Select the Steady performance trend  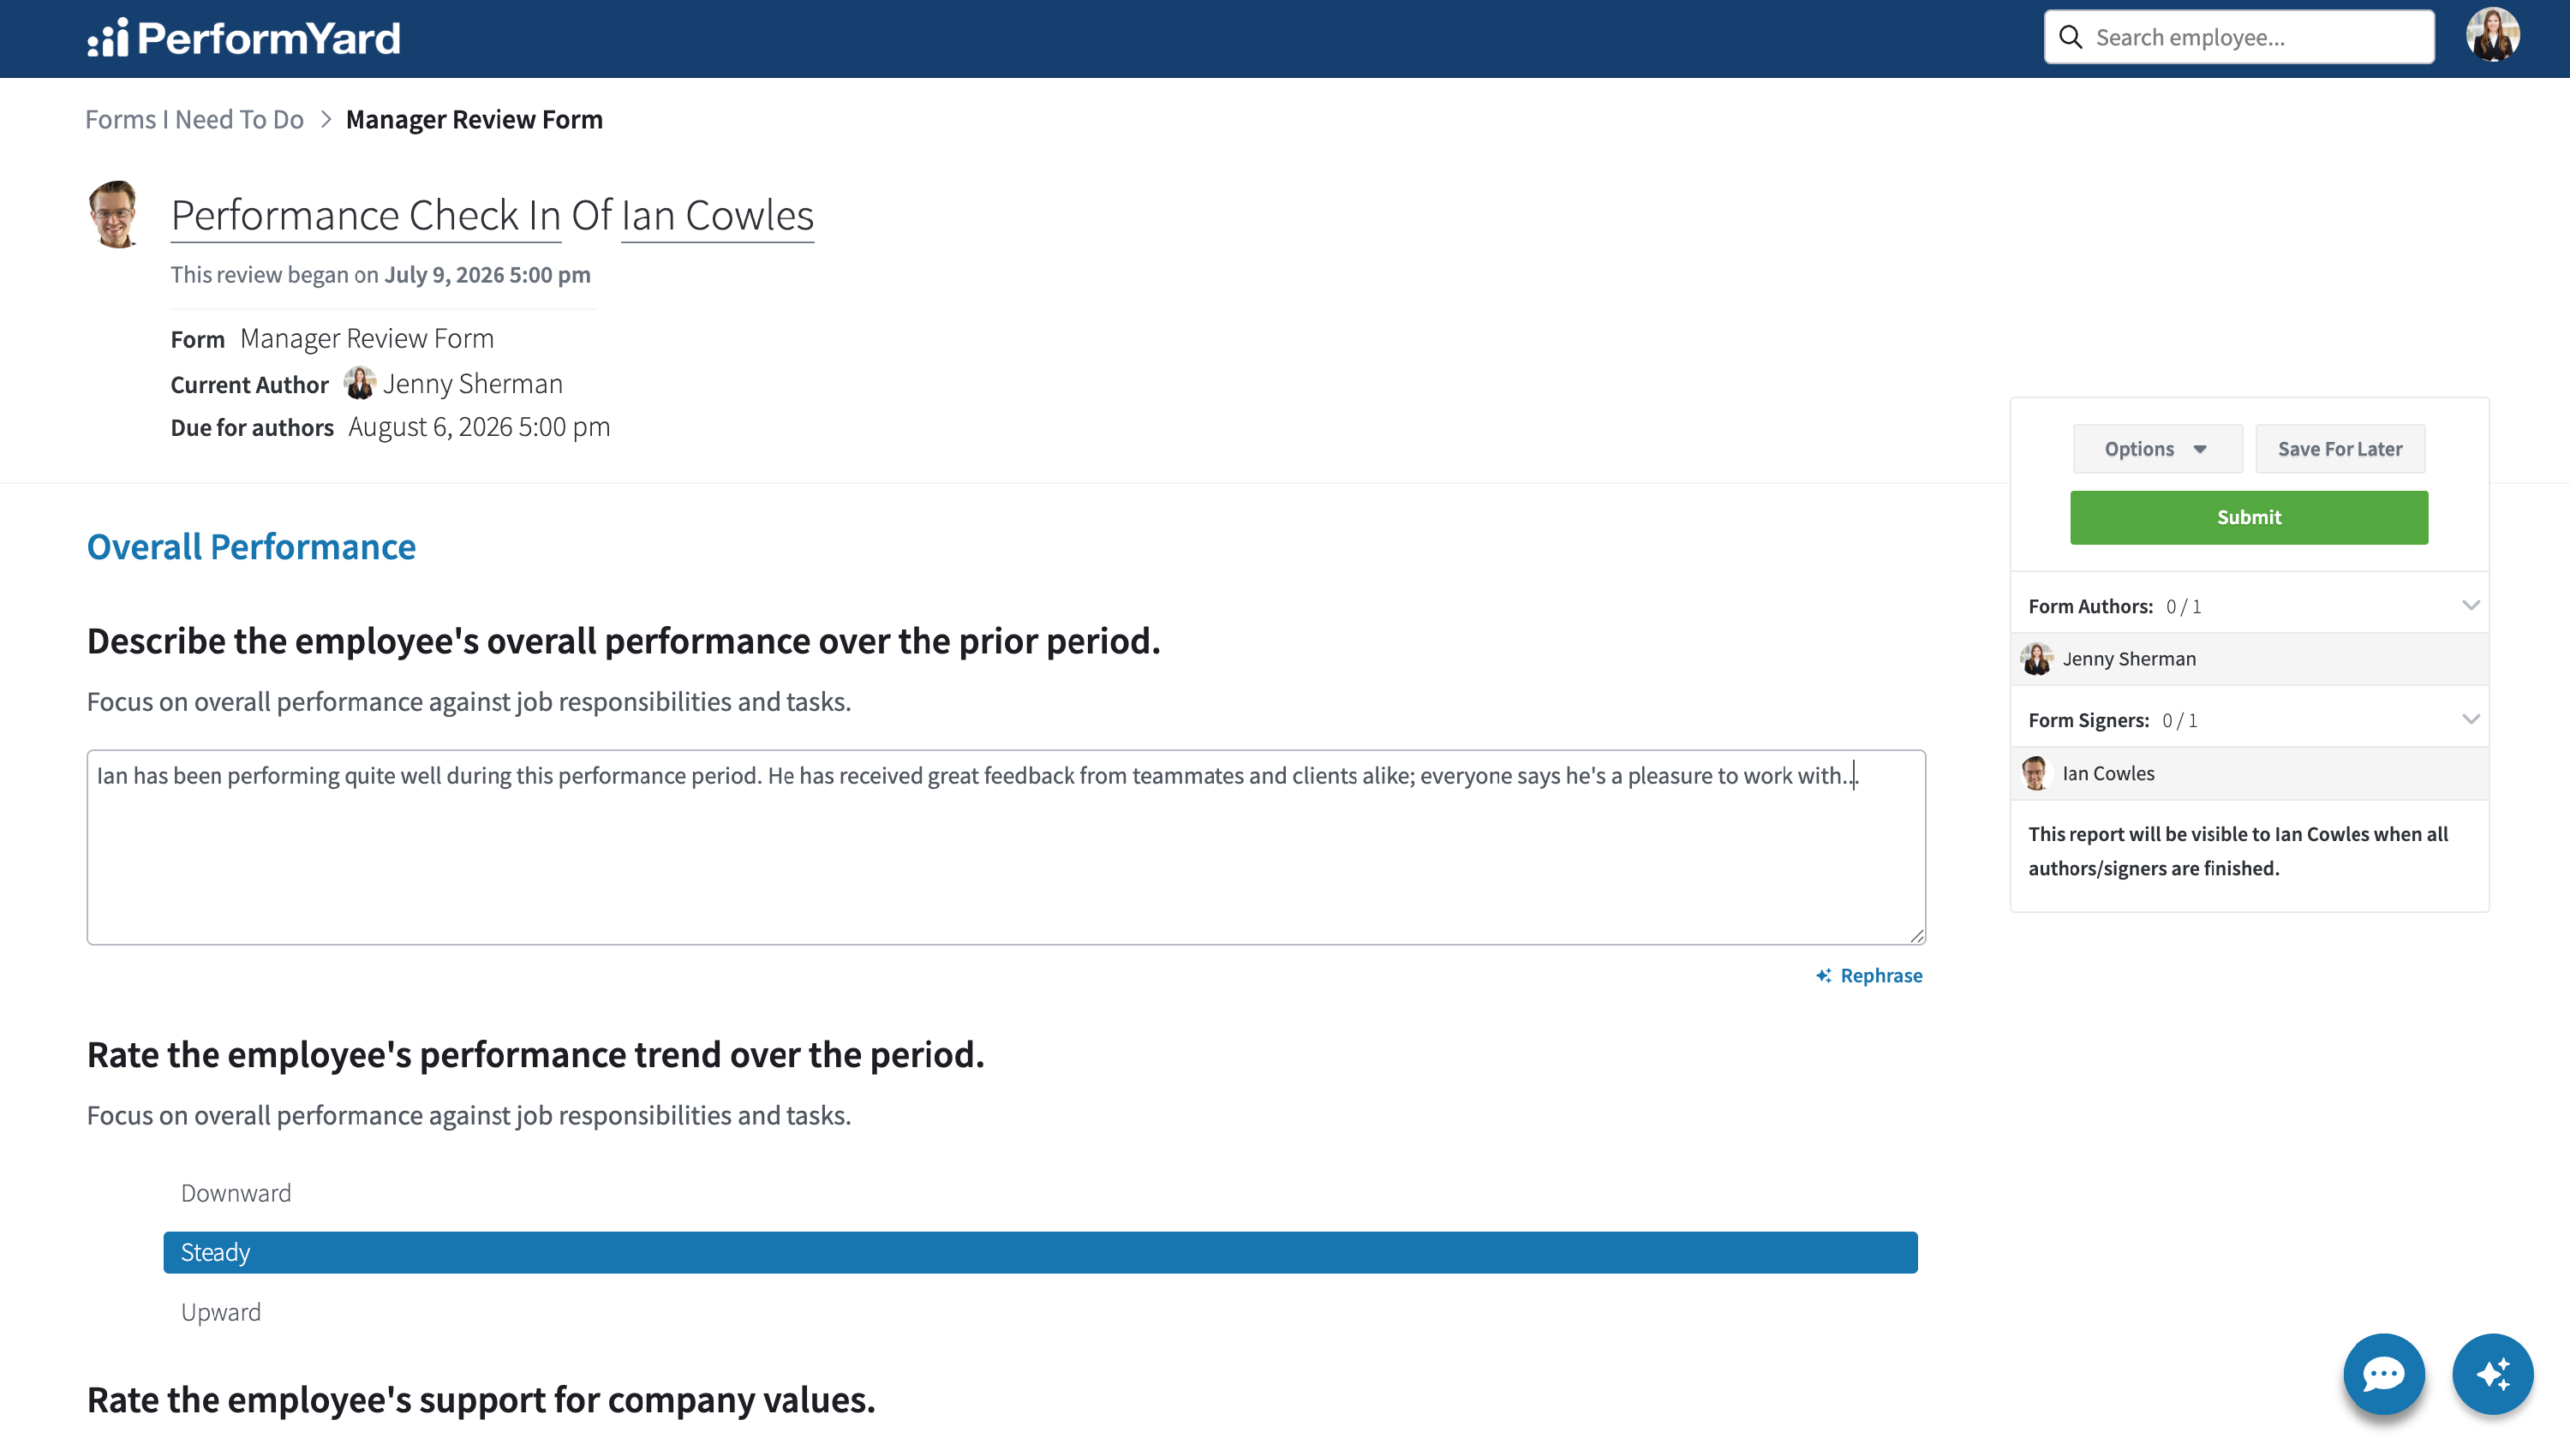[1040, 1252]
